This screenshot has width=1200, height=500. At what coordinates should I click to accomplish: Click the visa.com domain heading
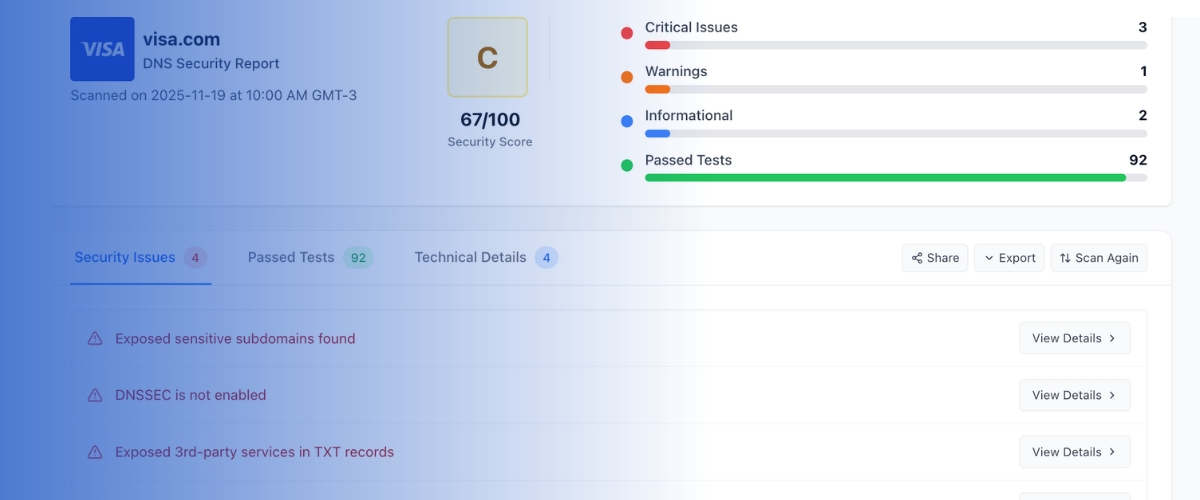point(181,40)
